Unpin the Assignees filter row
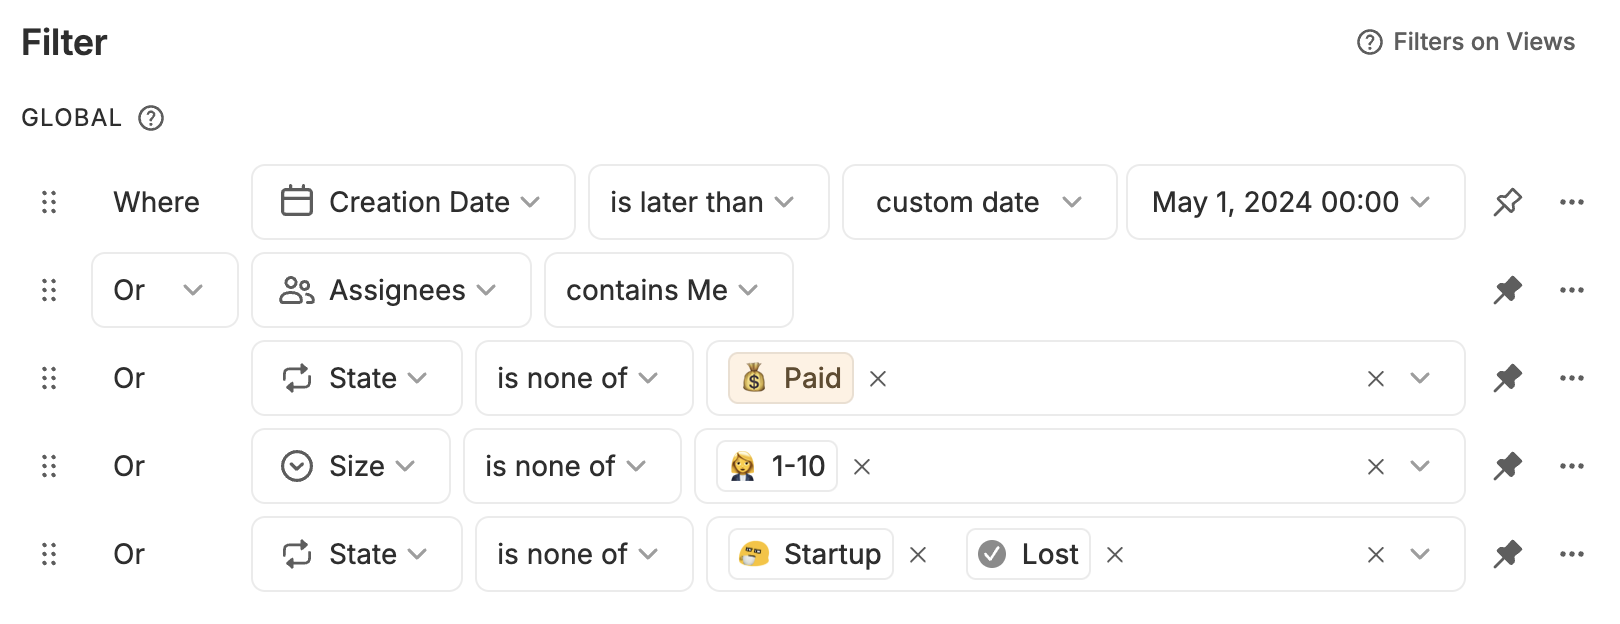The width and height of the screenshot is (1620, 624). tap(1507, 290)
